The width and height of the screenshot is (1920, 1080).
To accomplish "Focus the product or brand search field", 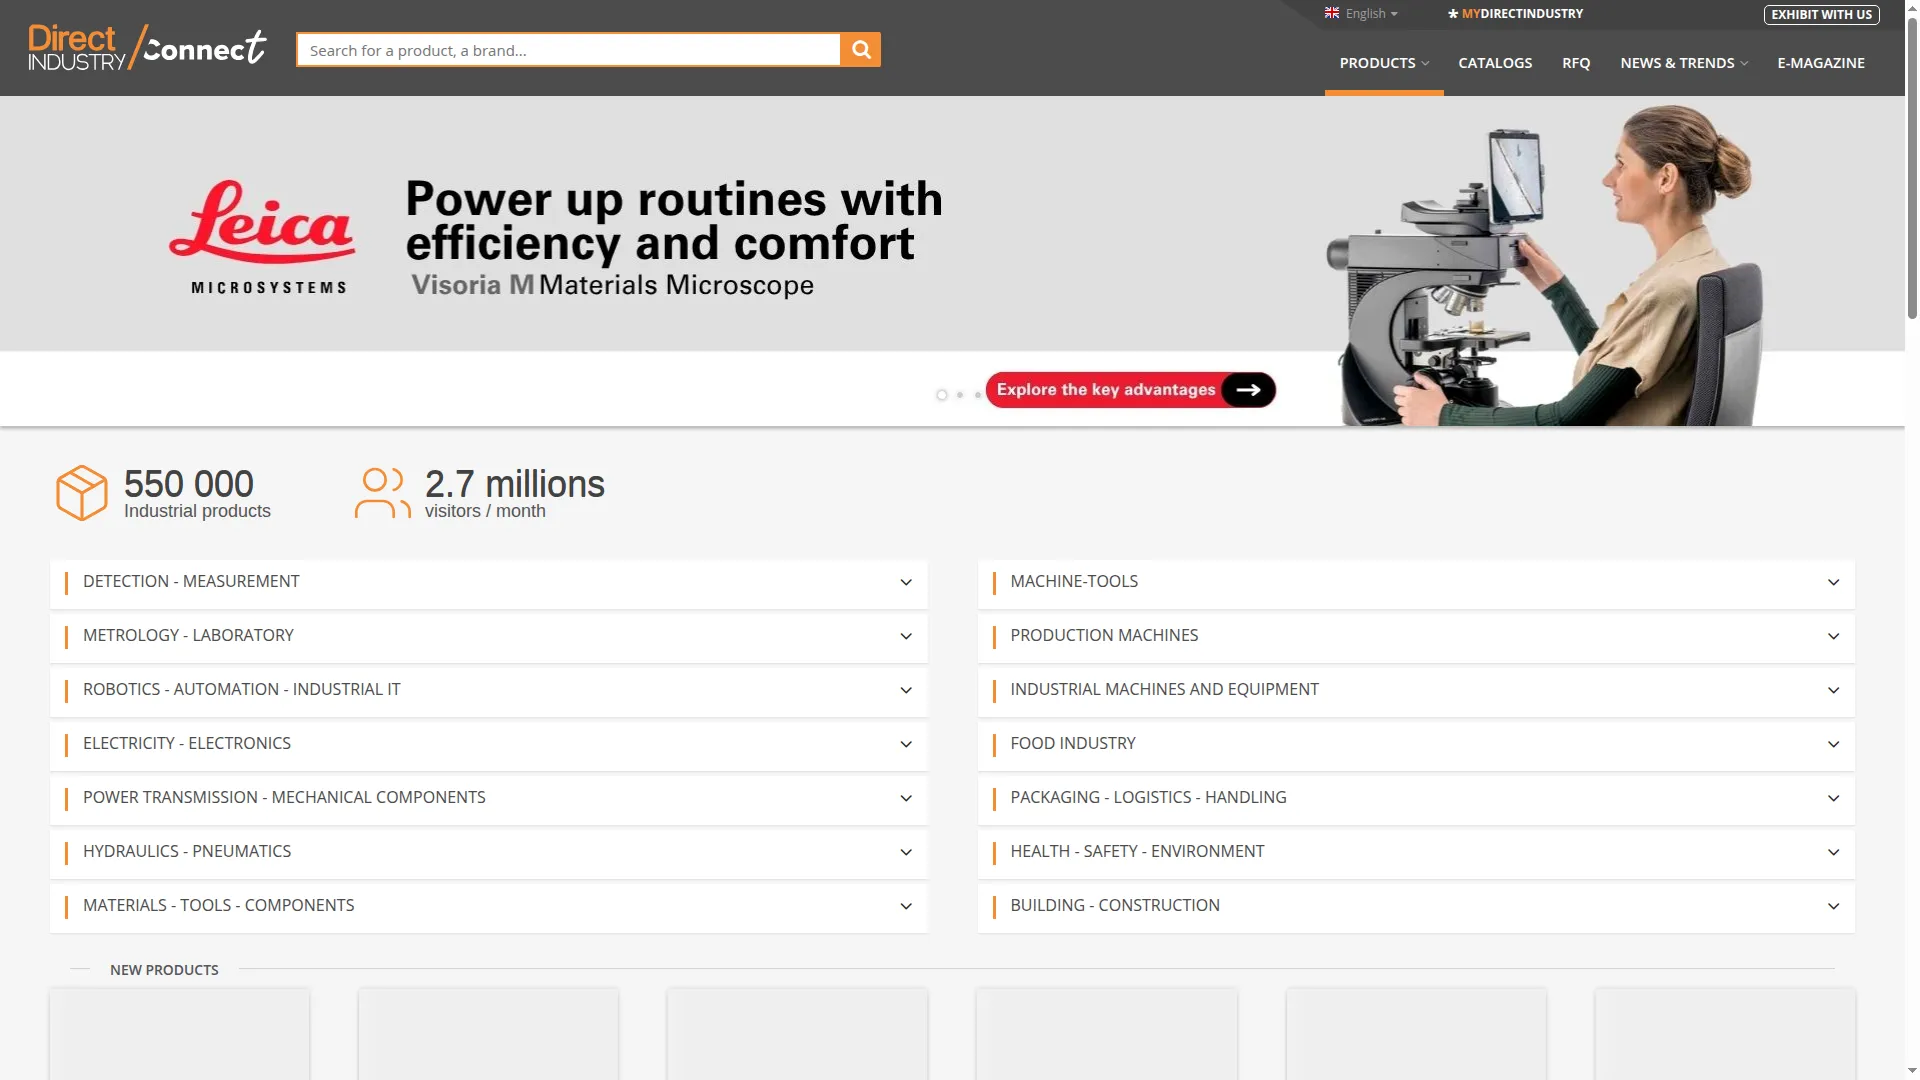I will click(569, 50).
